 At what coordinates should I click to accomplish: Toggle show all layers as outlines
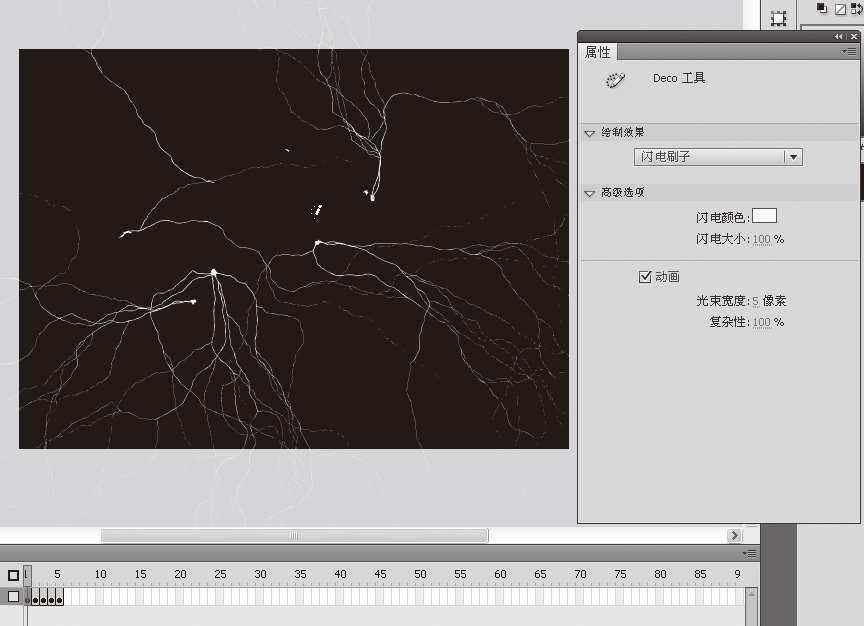tap(13, 575)
